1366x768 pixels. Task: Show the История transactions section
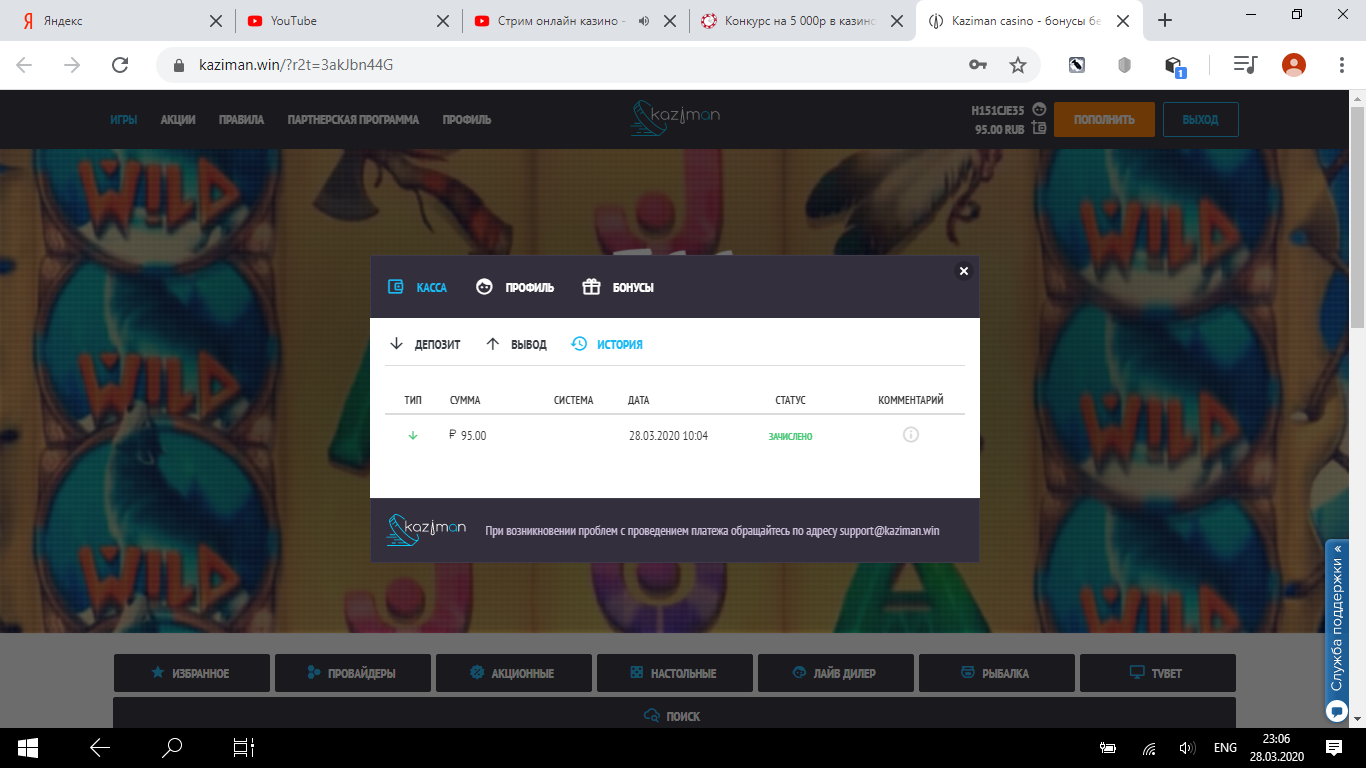607,344
